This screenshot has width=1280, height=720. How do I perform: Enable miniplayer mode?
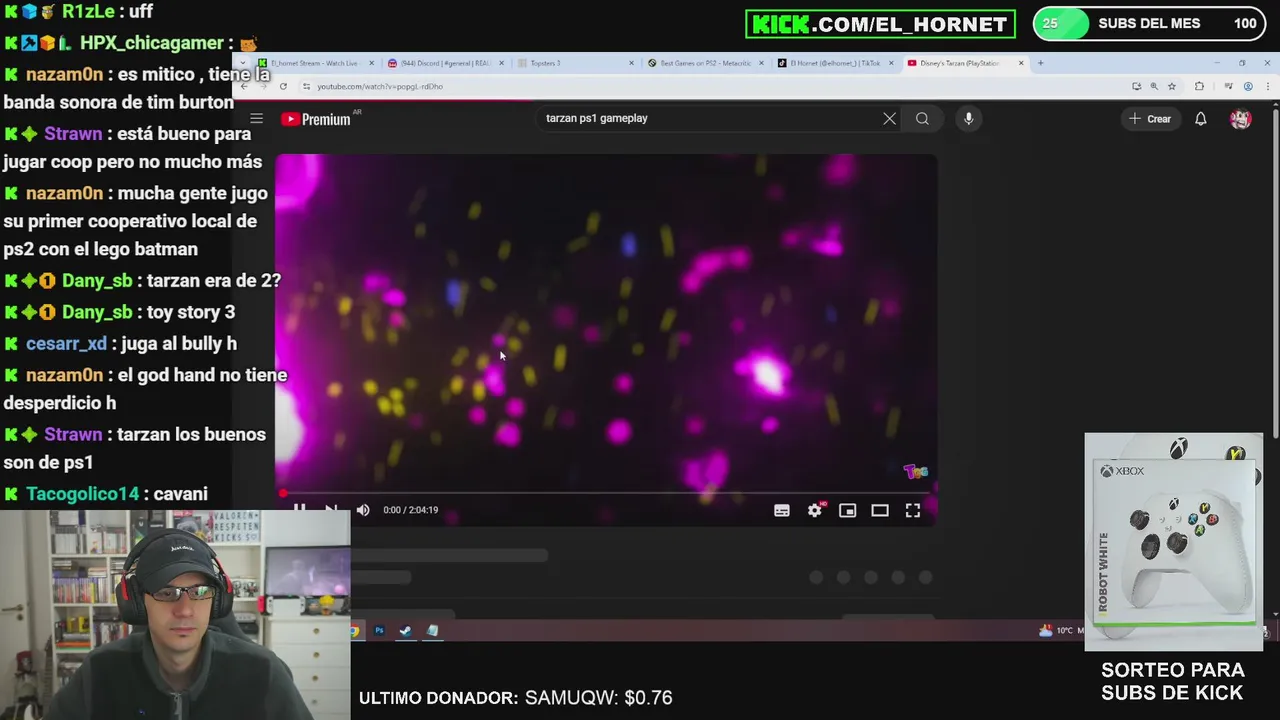pos(847,510)
